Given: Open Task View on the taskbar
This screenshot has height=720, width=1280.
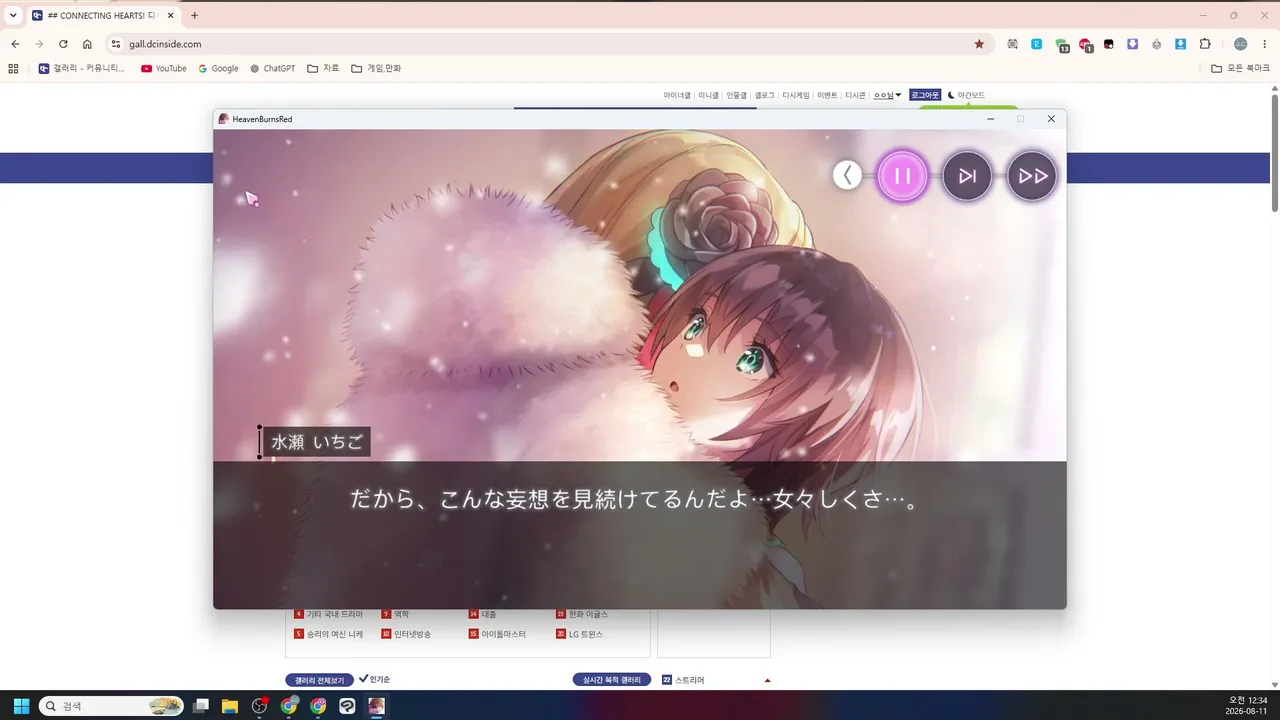Looking at the screenshot, I should pos(201,706).
